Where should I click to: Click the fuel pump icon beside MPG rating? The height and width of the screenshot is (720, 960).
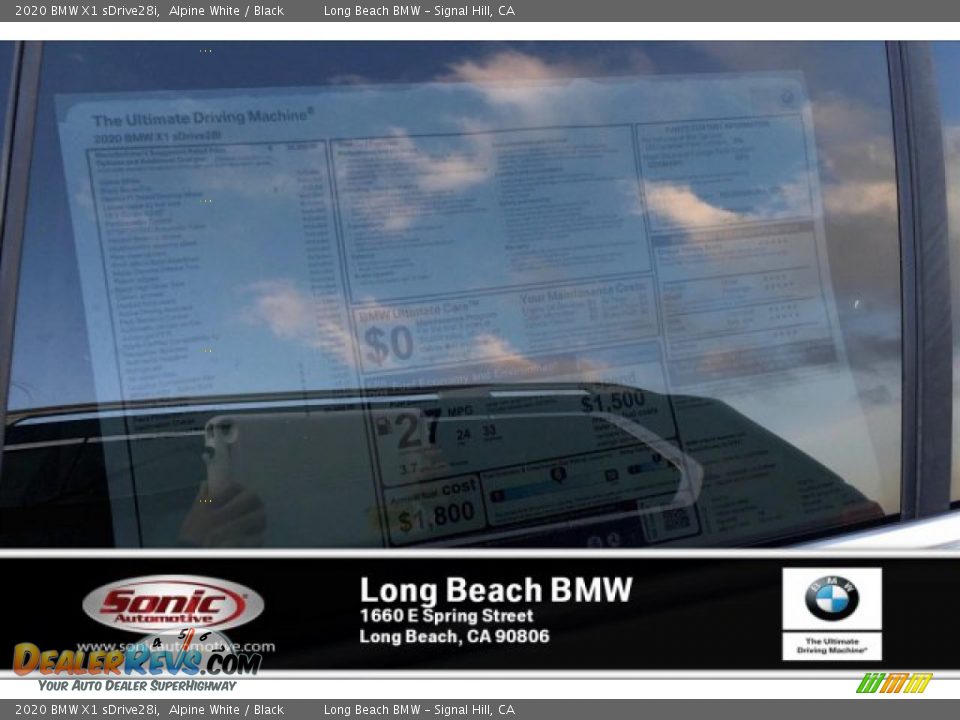point(383,427)
